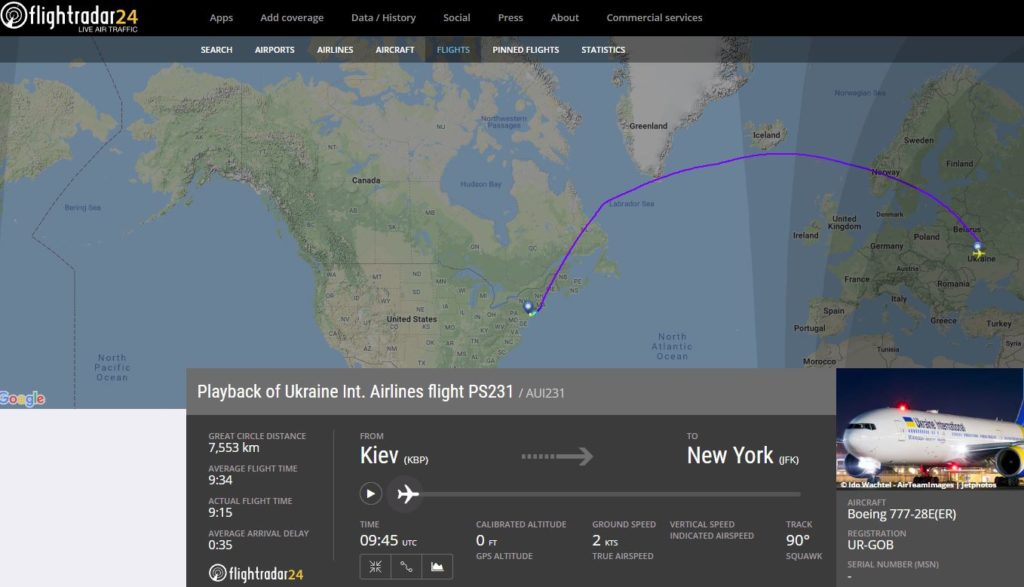This screenshot has height=587, width=1024.
Task: Click the airplane marker on the playback slider
Action: [407, 493]
